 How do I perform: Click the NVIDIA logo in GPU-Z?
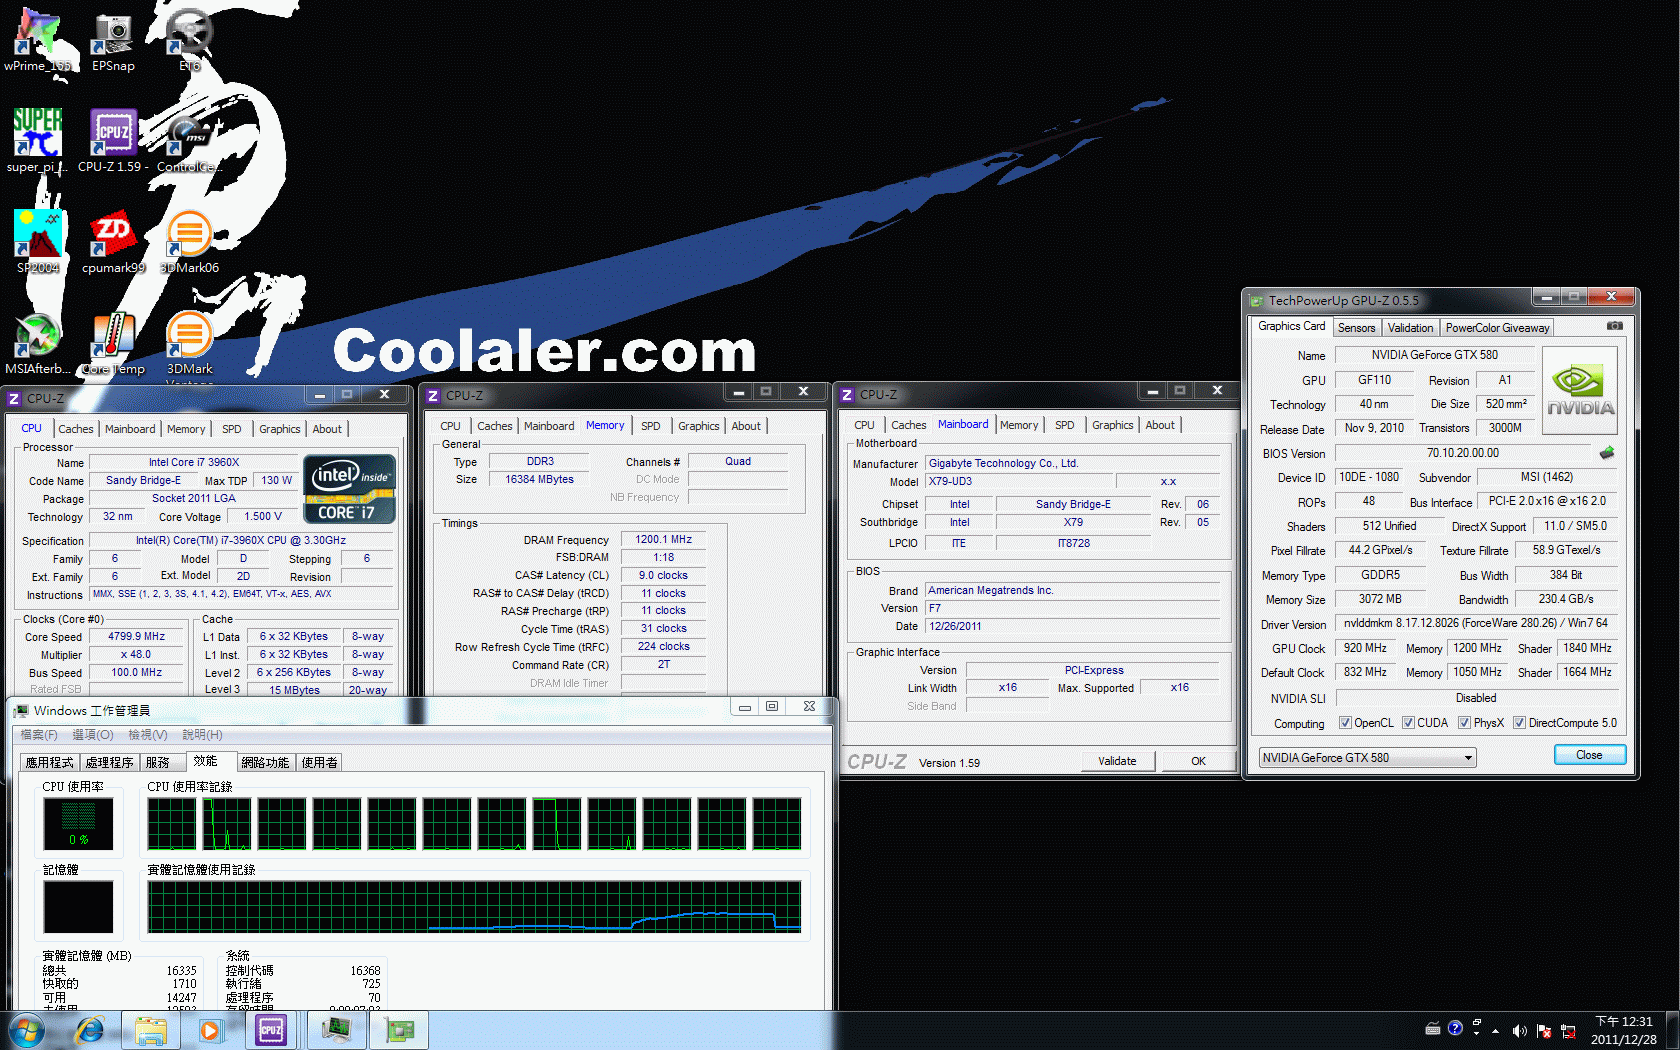(x=1580, y=390)
